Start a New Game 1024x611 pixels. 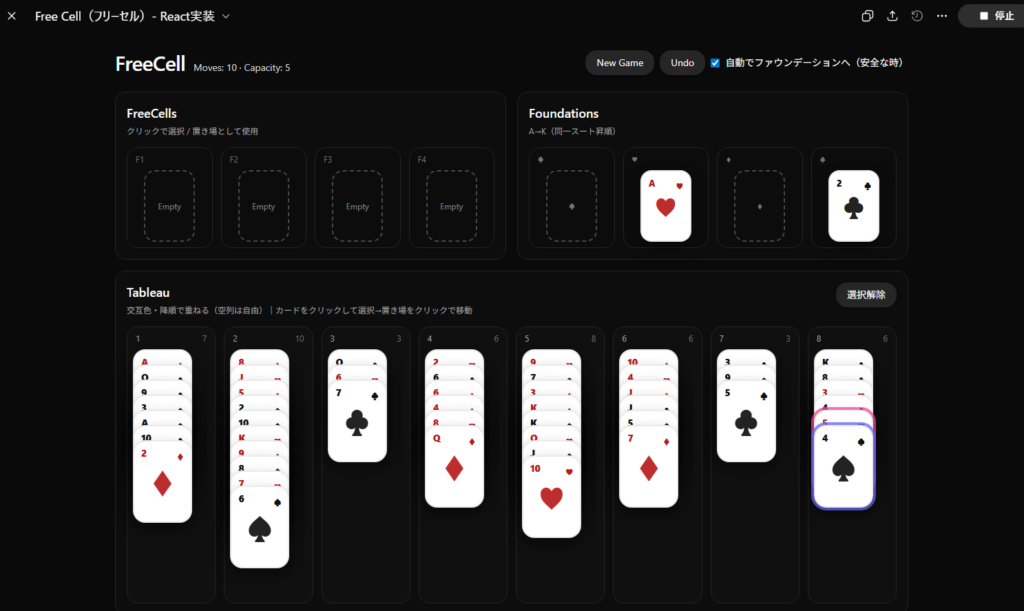(620, 63)
